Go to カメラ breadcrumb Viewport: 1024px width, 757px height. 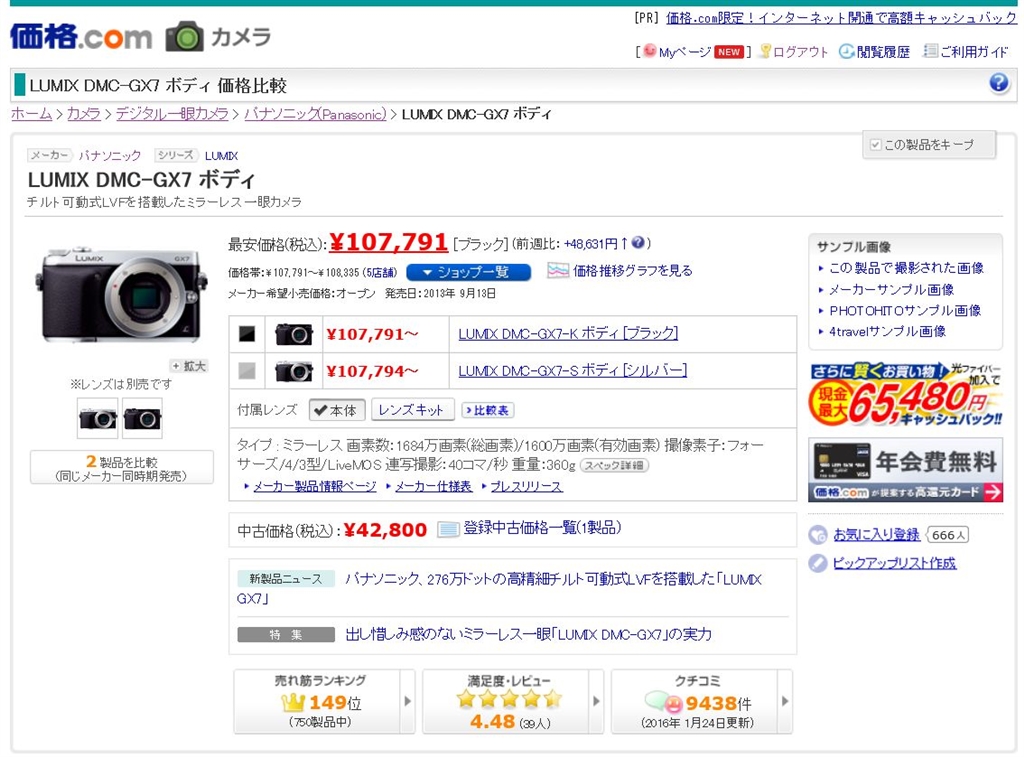point(84,114)
